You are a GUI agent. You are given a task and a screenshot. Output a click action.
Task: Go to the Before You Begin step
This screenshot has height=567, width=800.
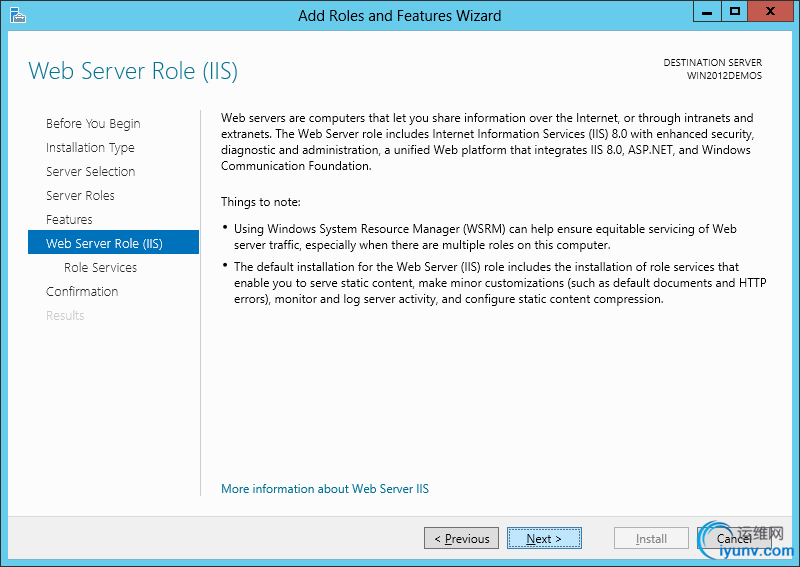pyautogui.click(x=93, y=124)
